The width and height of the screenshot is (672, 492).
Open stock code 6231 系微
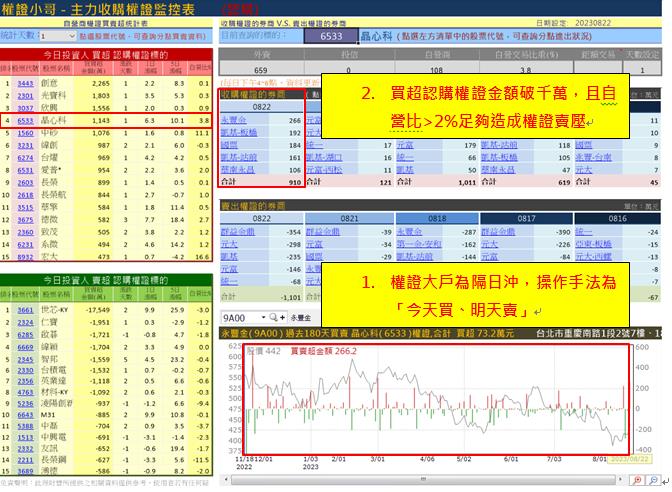coord(25,245)
